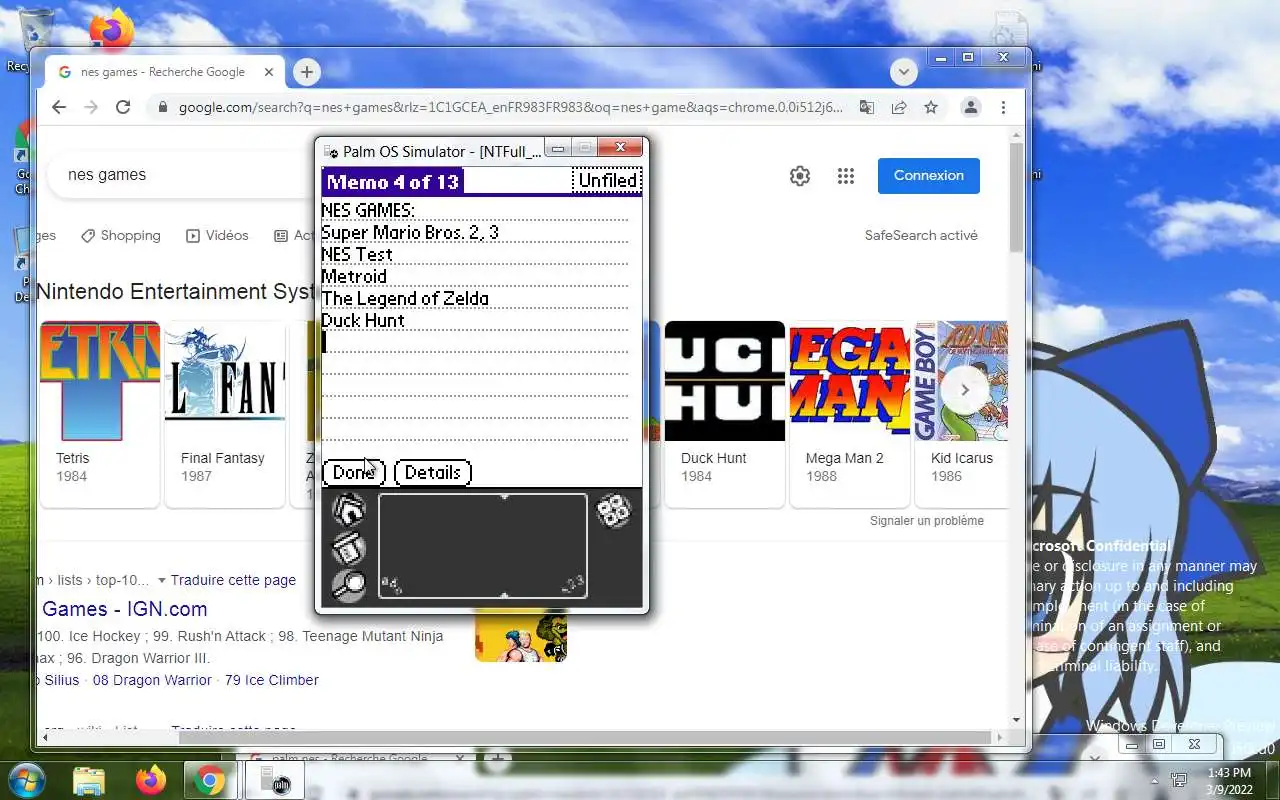Bookmark this page with the star icon
Image resolution: width=1280 pixels, height=800 pixels.
[931, 107]
